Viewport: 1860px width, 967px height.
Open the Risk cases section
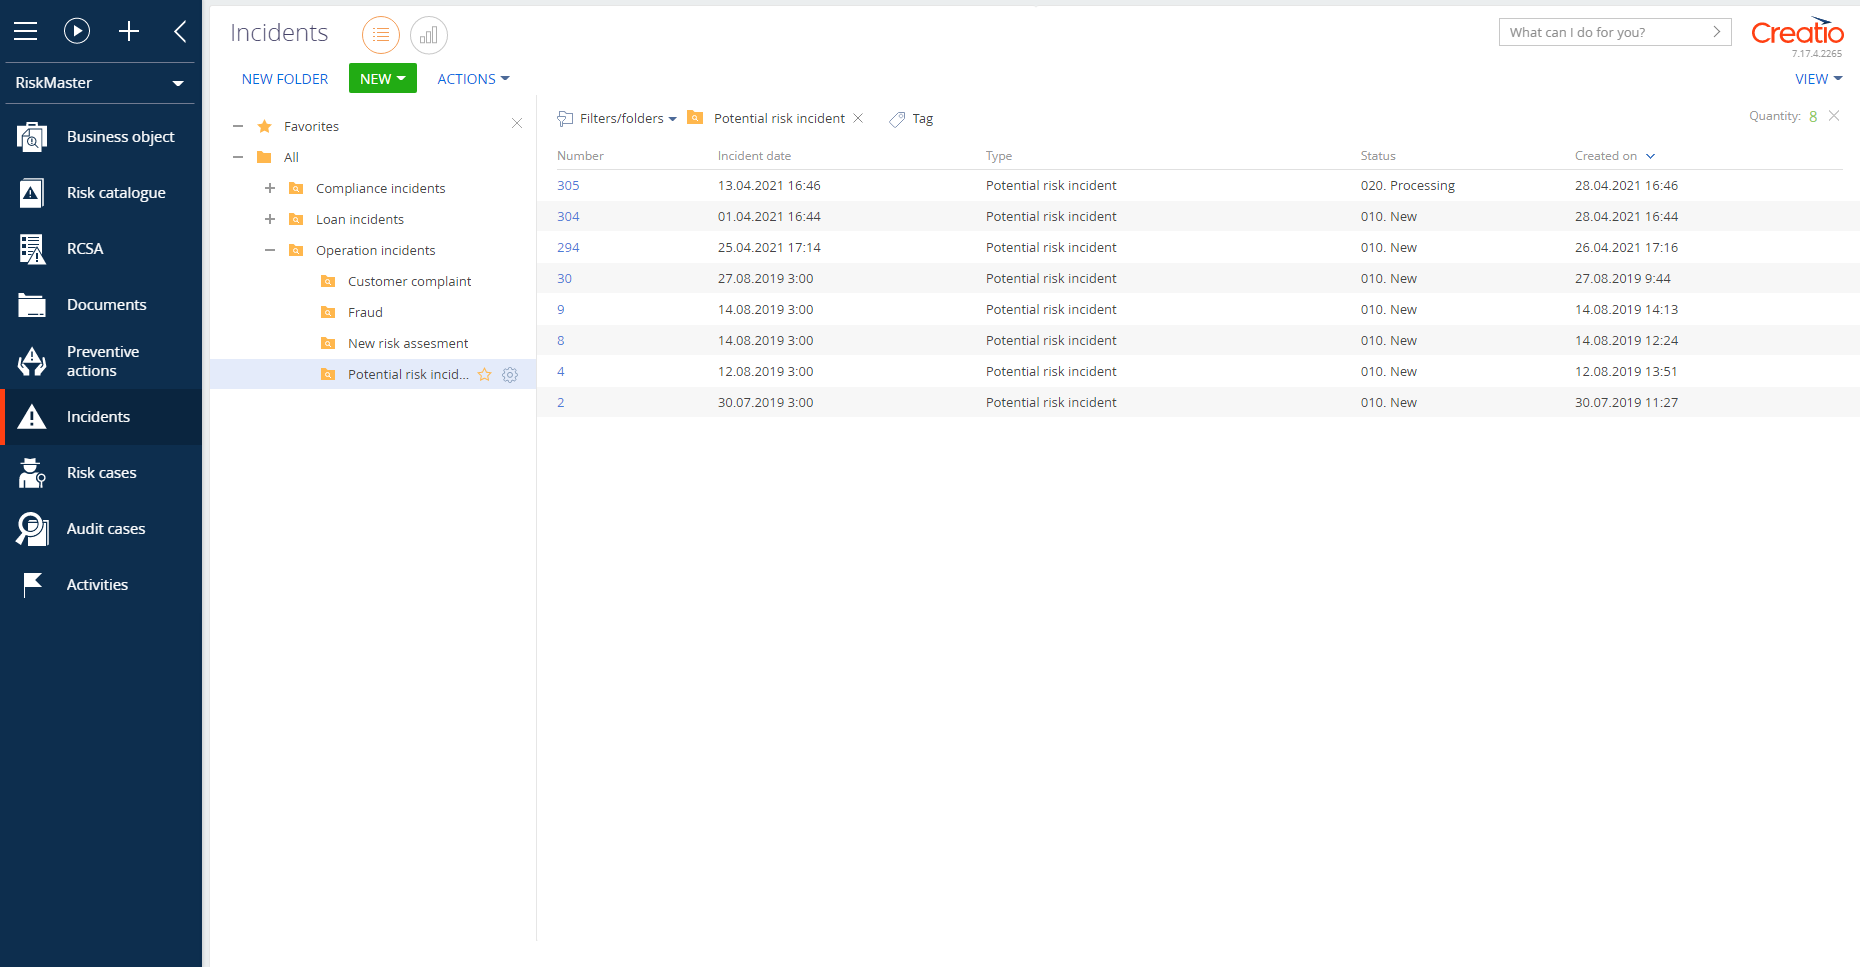[101, 473]
